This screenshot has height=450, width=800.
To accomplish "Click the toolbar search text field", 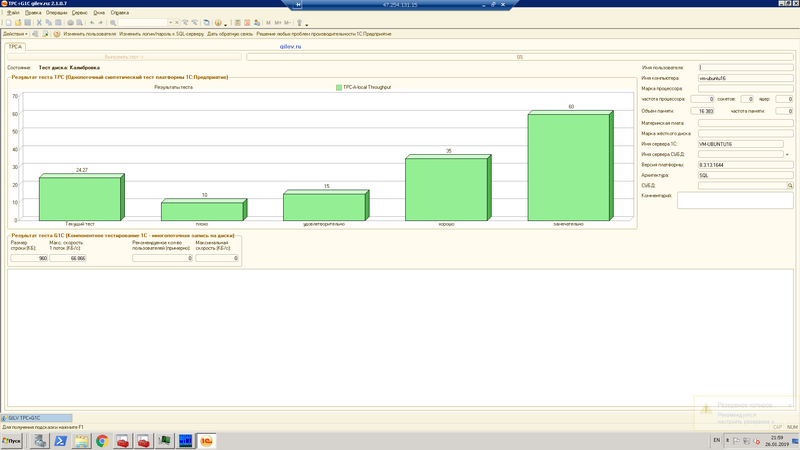I will pyautogui.click(x=143, y=23).
